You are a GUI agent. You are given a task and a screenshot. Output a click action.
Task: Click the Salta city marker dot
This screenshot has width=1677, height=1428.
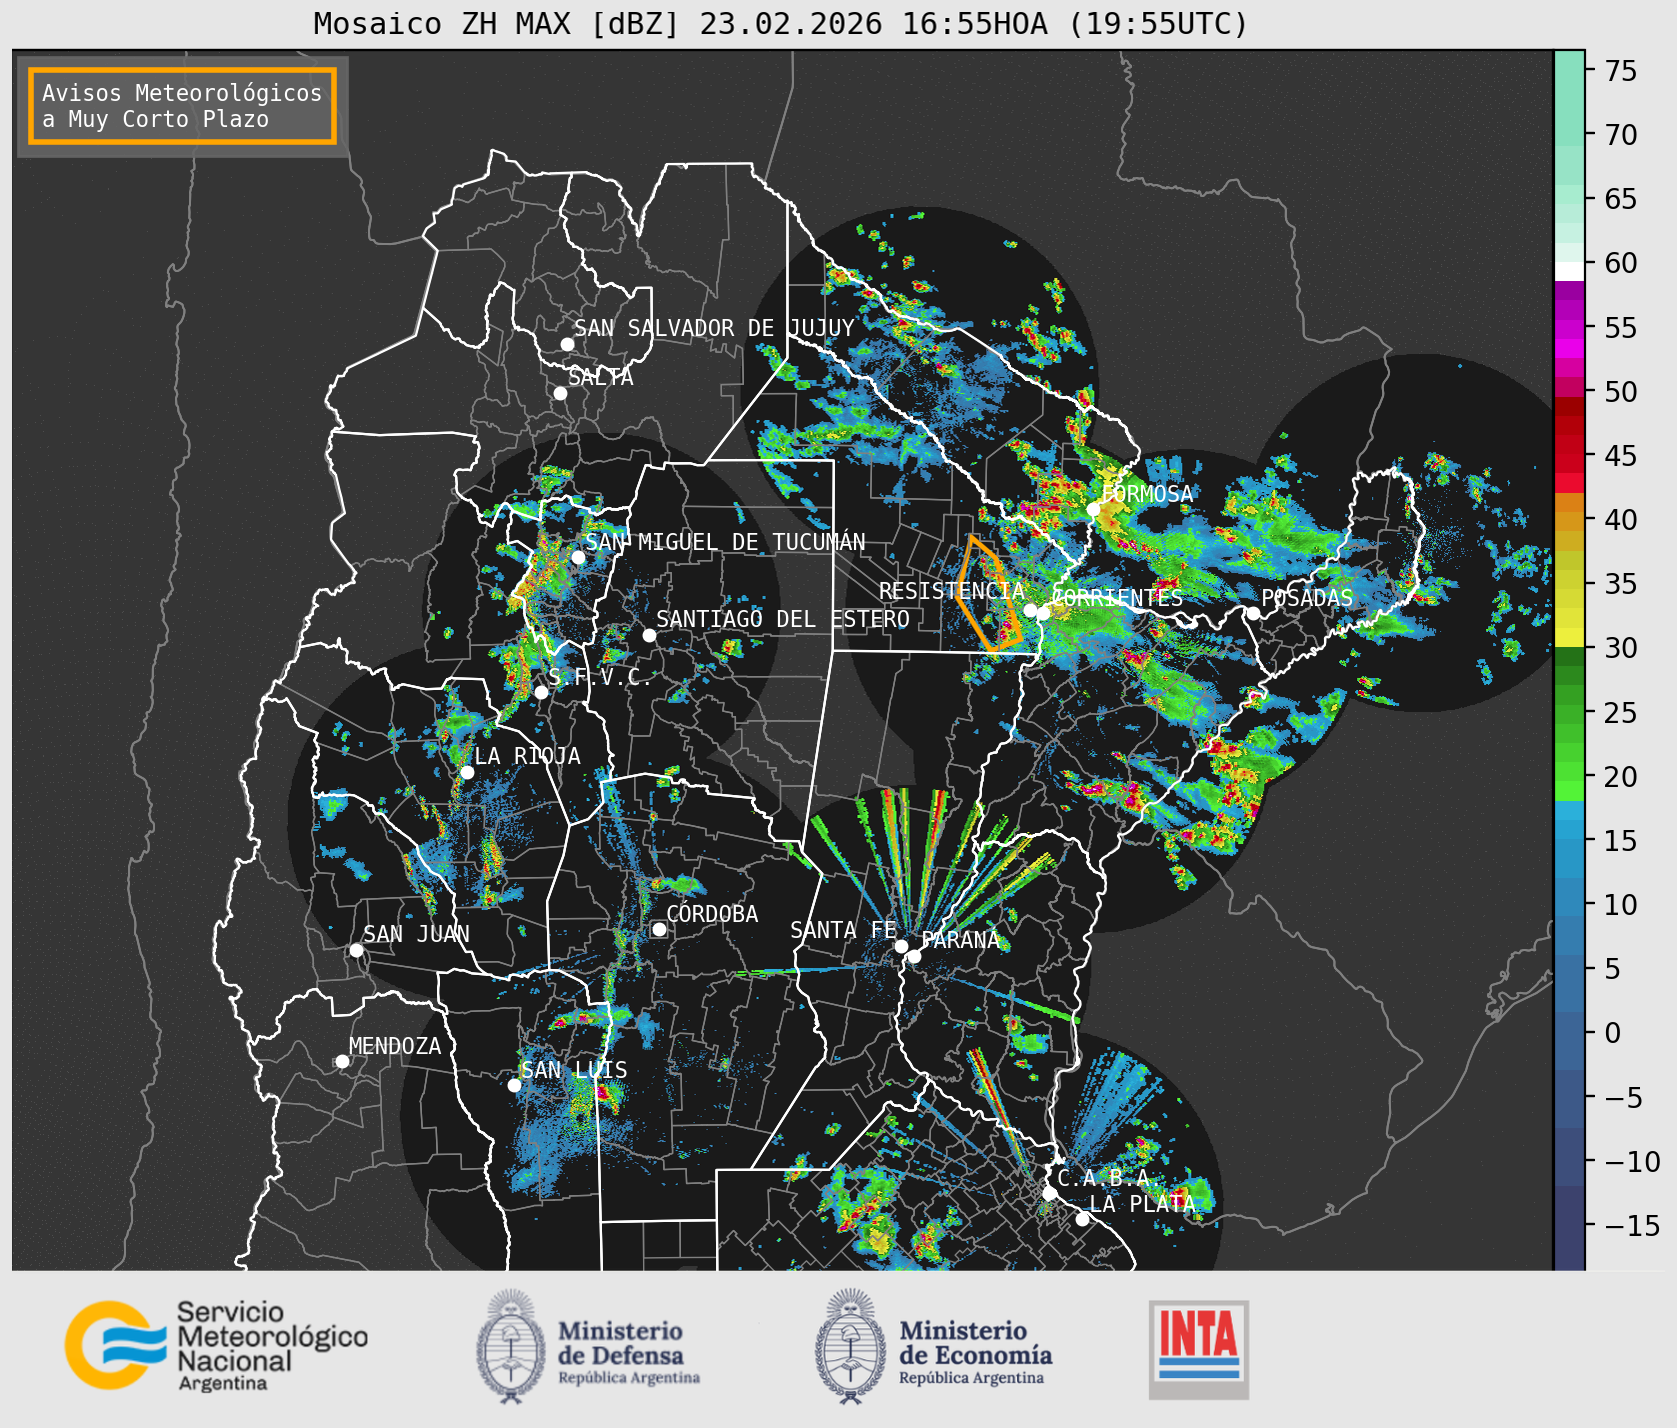(x=560, y=393)
